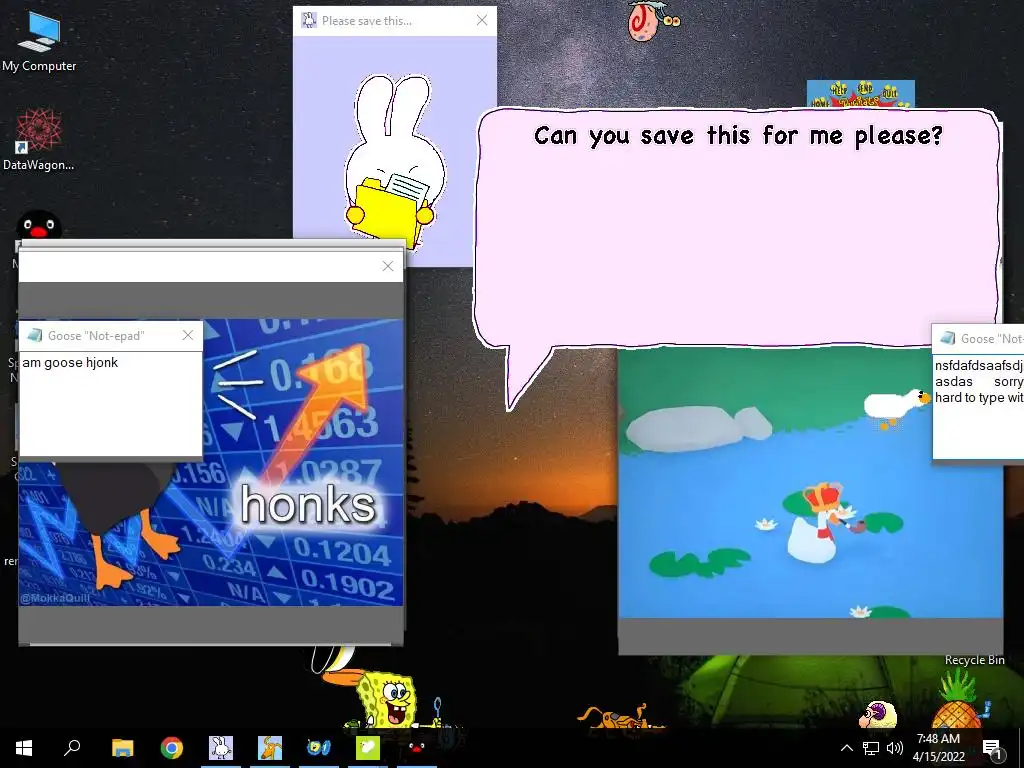Open File Explorer from taskbar
Image resolution: width=1024 pixels, height=768 pixels.
[x=122, y=748]
